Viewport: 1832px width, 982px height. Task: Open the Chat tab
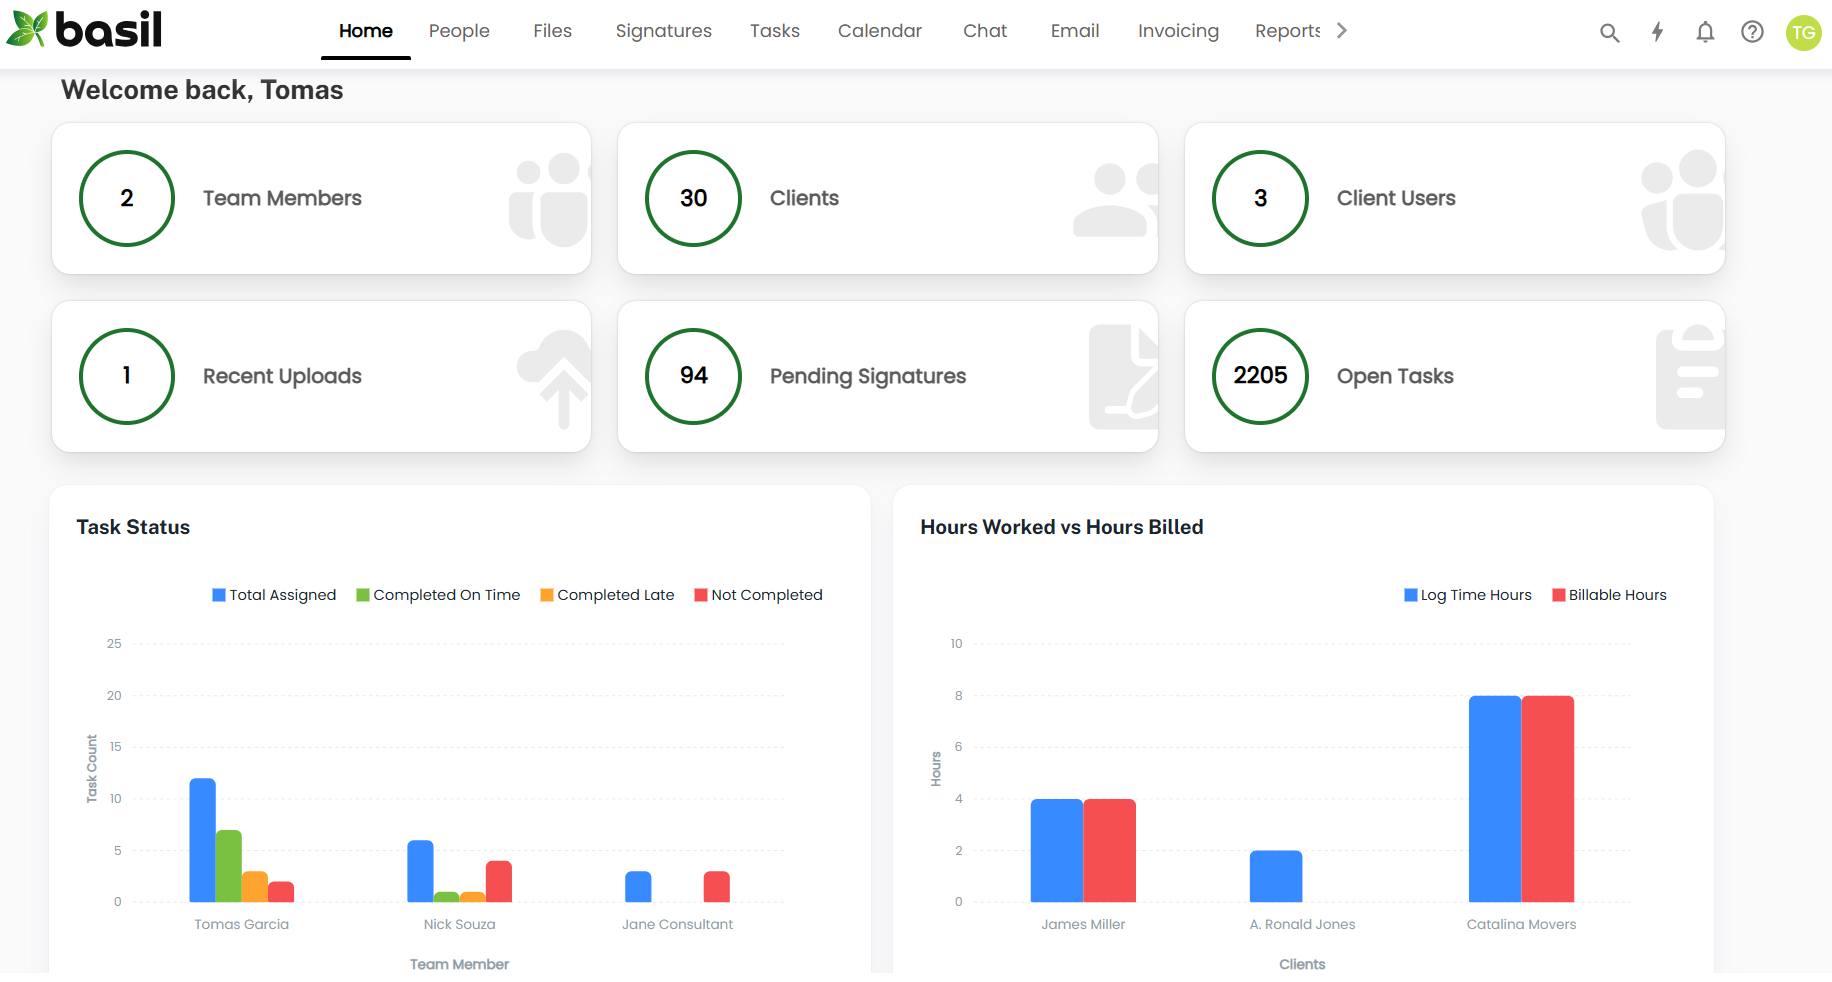click(985, 31)
